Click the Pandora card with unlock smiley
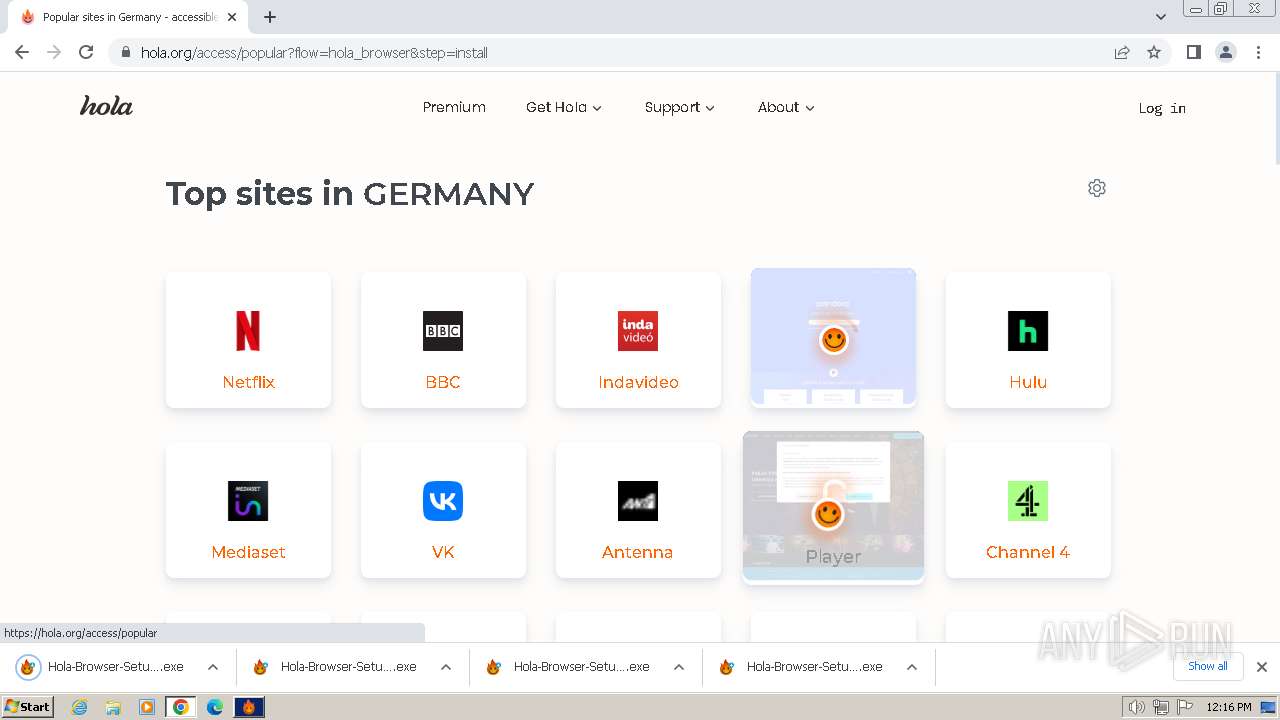 point(833,337)
